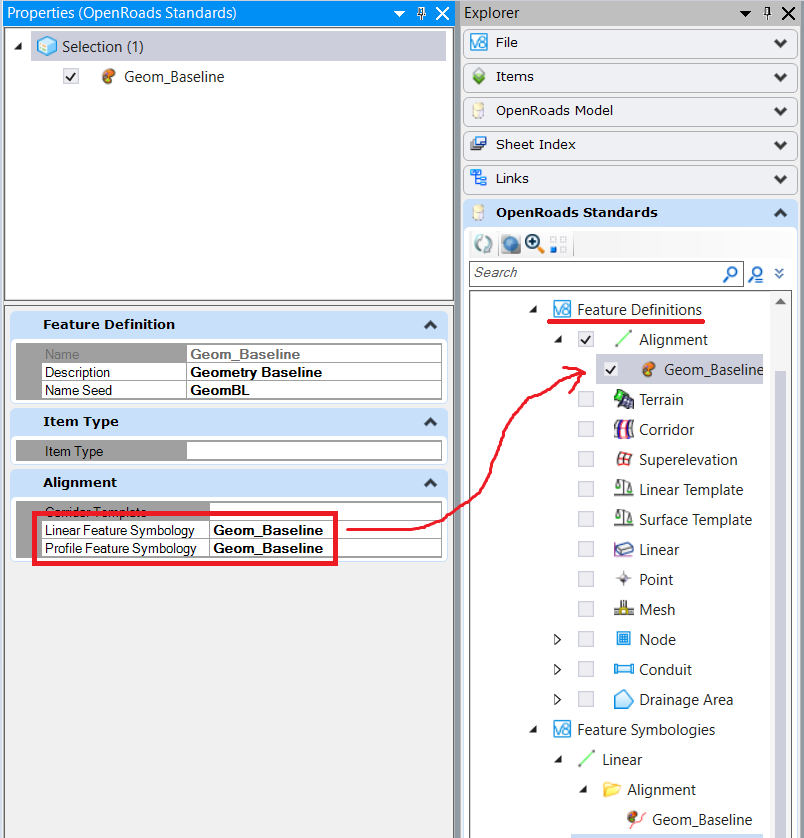Click the Feature Symbologies V8 icon
This screenshot has height=838, width=804.
tap(562, 729)
